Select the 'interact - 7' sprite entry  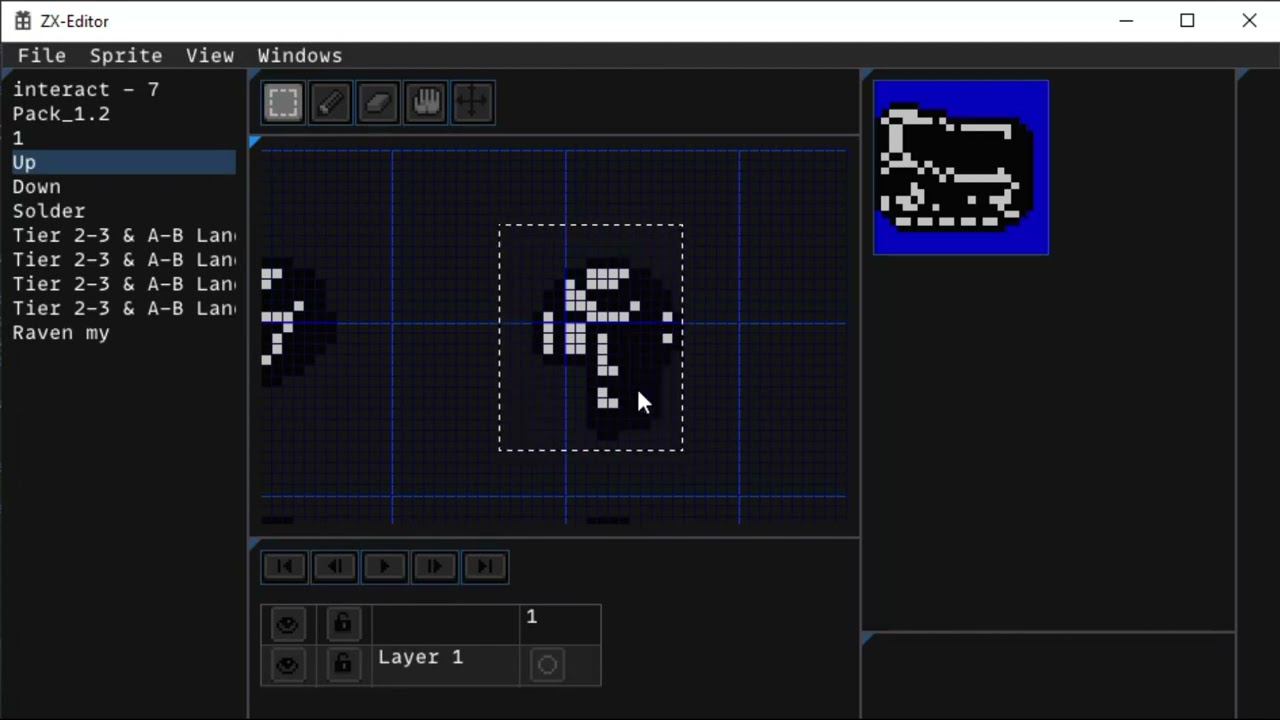124,90
